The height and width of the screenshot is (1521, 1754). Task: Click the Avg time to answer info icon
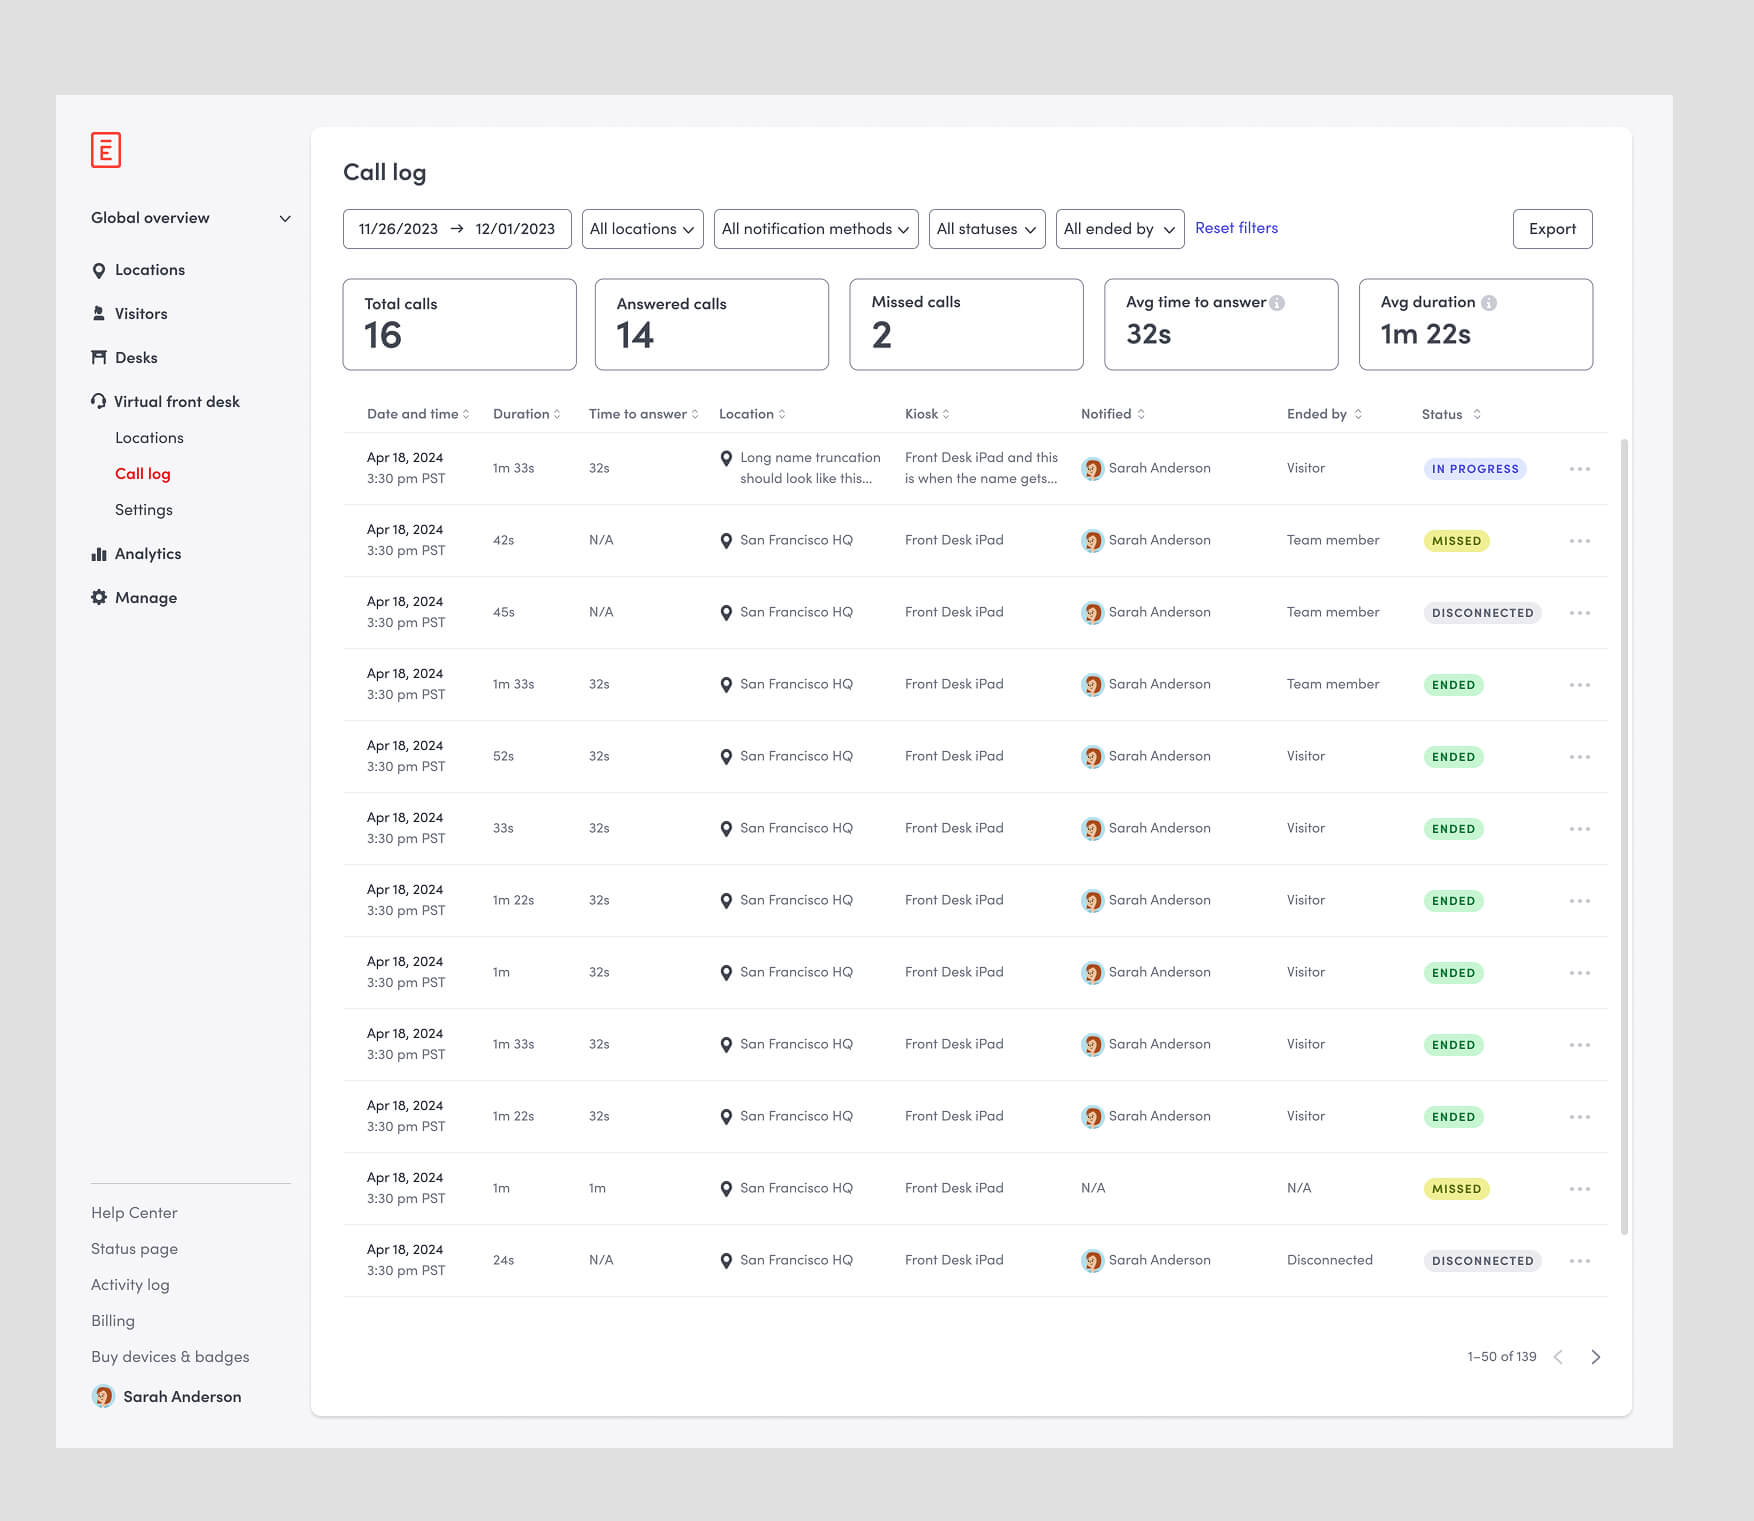[x=1277, y=303]
